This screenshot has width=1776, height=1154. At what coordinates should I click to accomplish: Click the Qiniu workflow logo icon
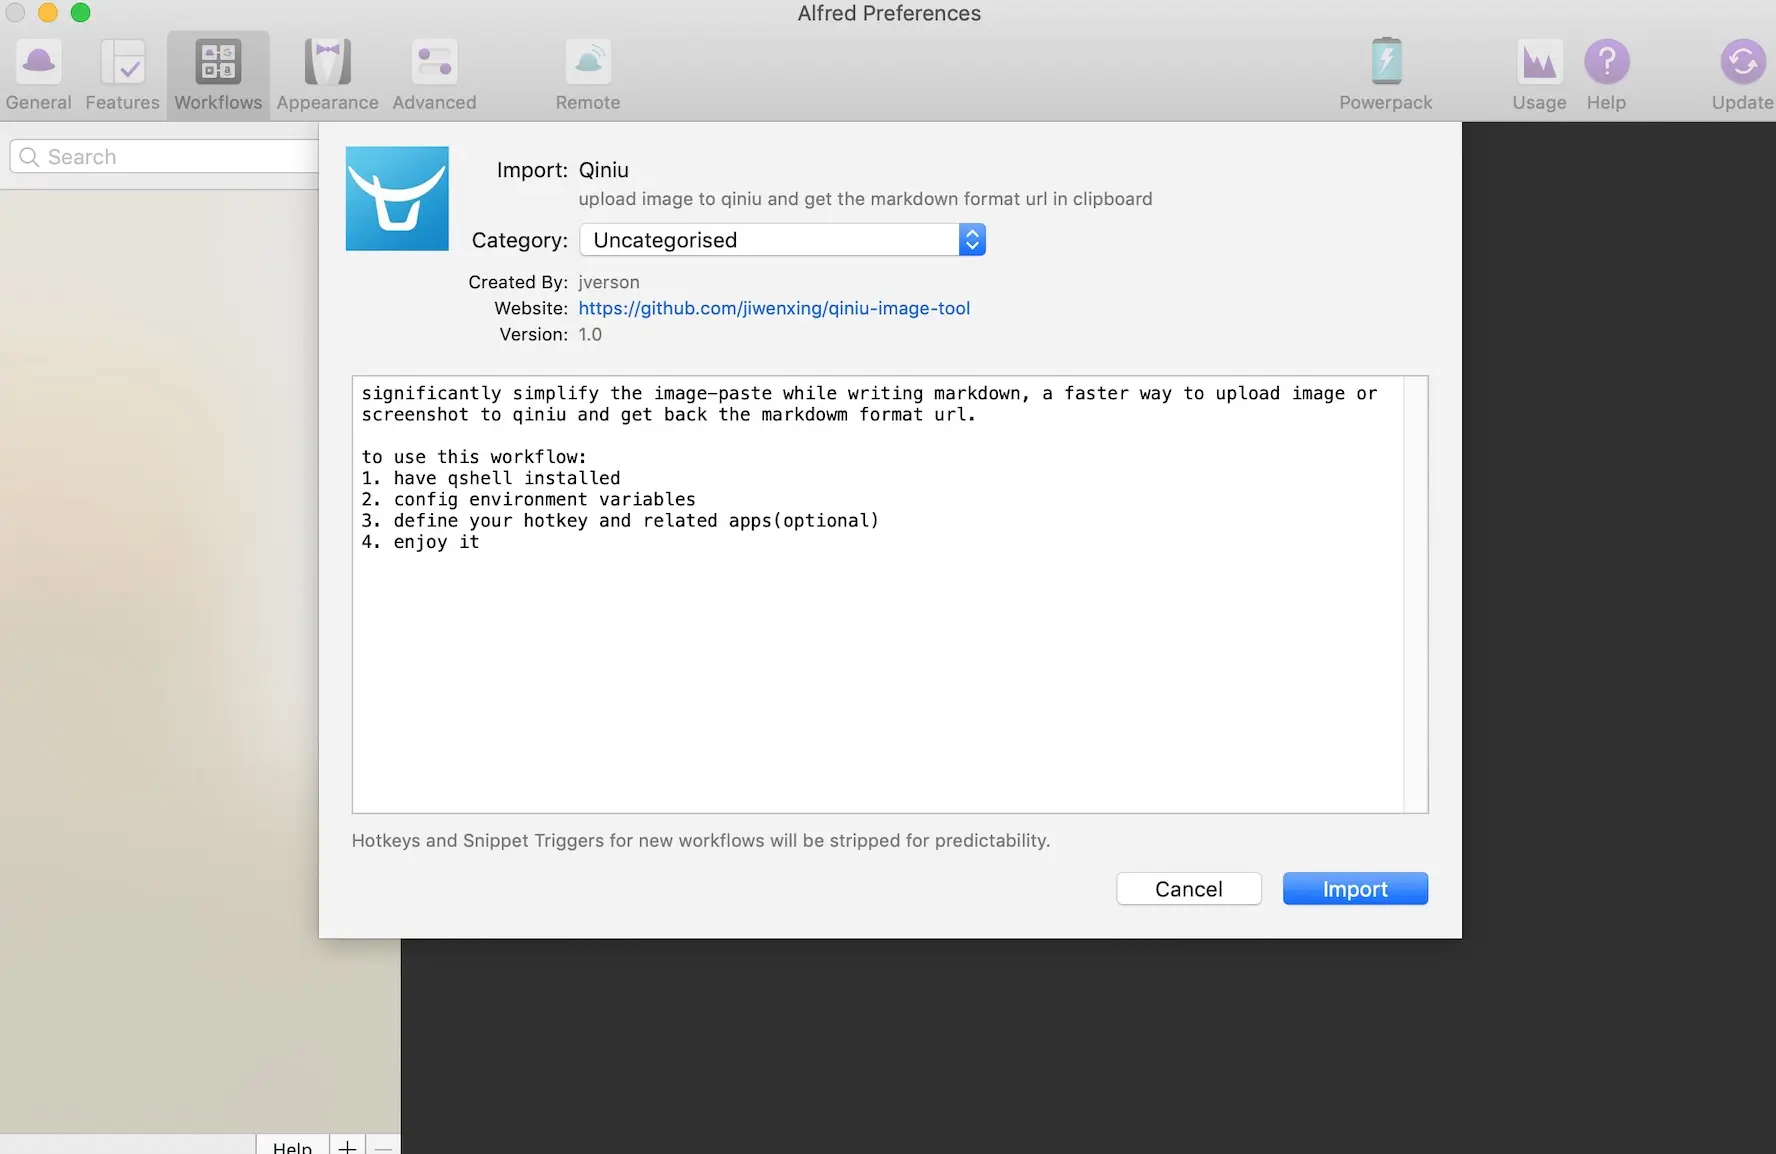[397, 198]
